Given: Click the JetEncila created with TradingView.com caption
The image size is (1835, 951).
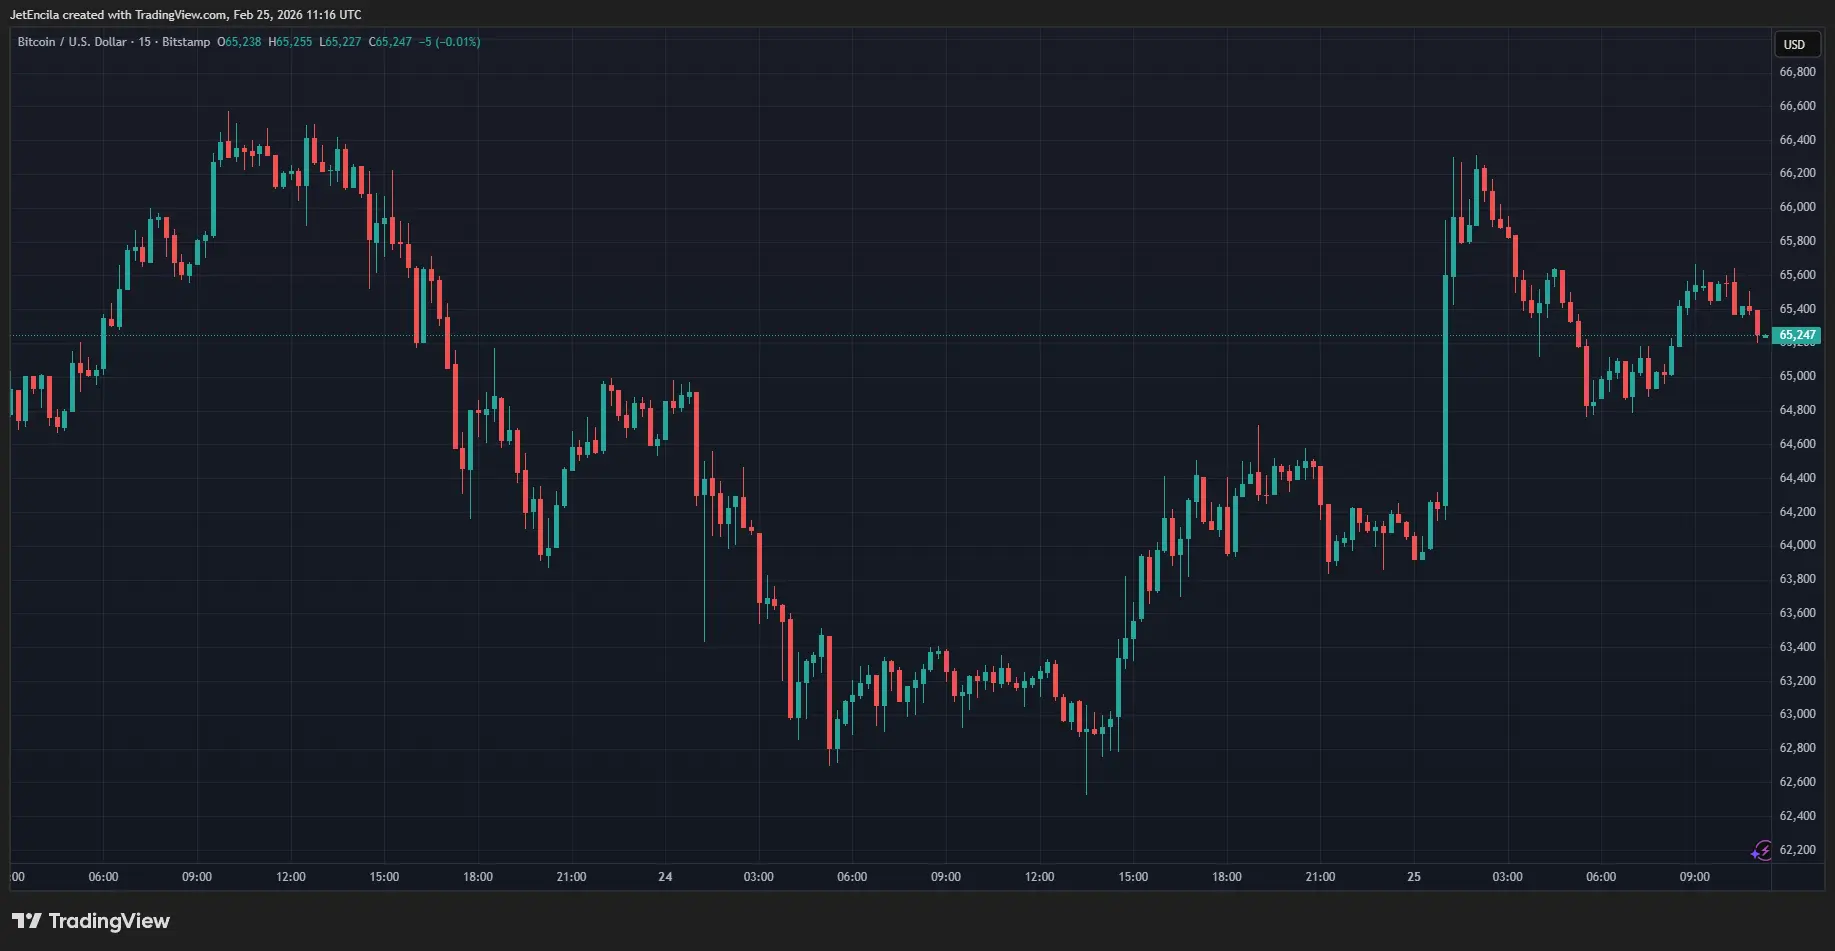Looking at the screenshot, I should click(x=186, y=15).
